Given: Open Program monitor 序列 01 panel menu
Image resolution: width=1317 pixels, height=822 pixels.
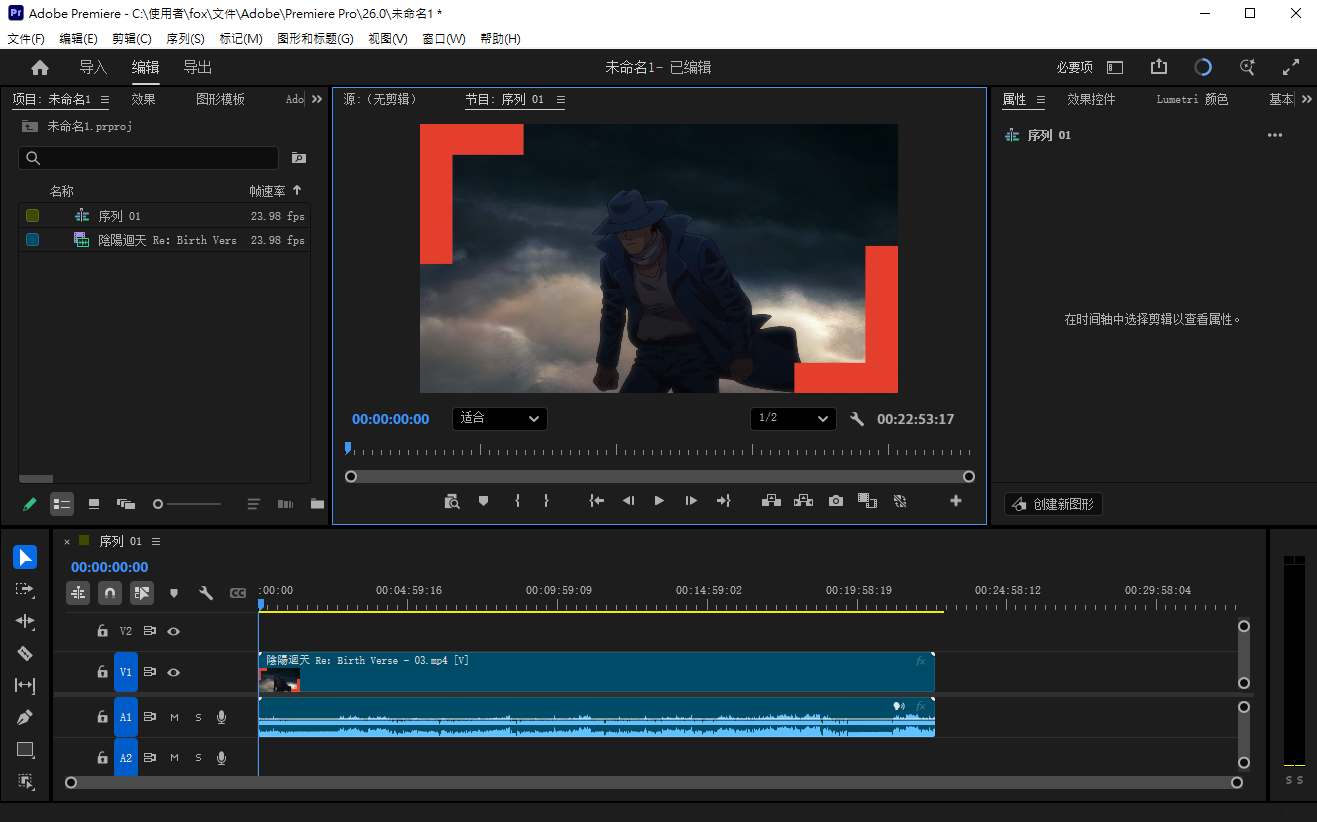Looking at the screenshot, I should [x=561, y=100].
